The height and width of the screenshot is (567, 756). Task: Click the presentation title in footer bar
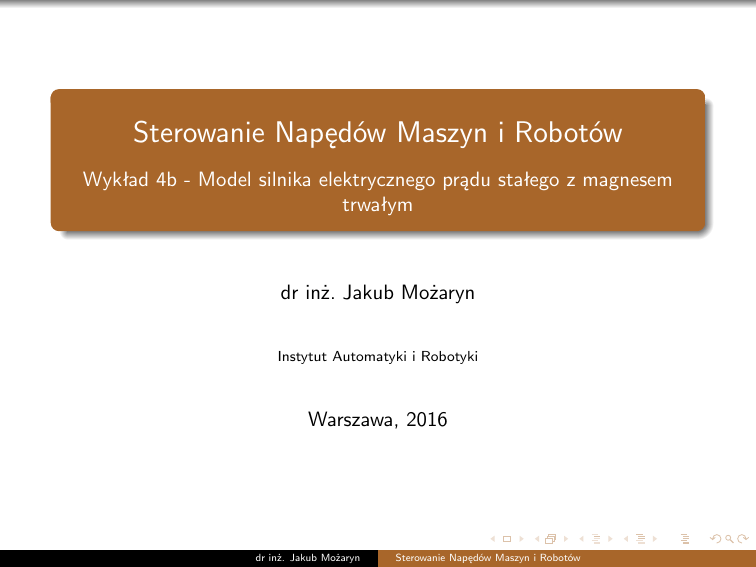pos(488,558)
